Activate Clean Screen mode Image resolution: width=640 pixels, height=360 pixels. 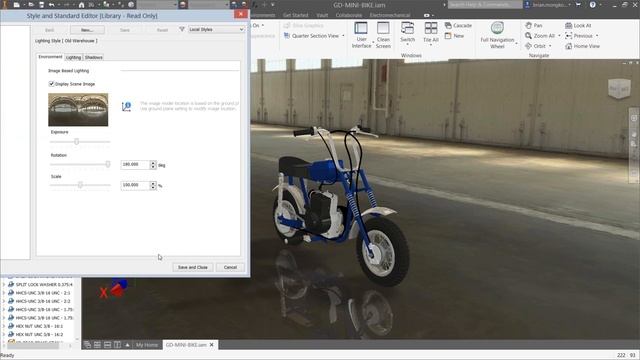383,35
